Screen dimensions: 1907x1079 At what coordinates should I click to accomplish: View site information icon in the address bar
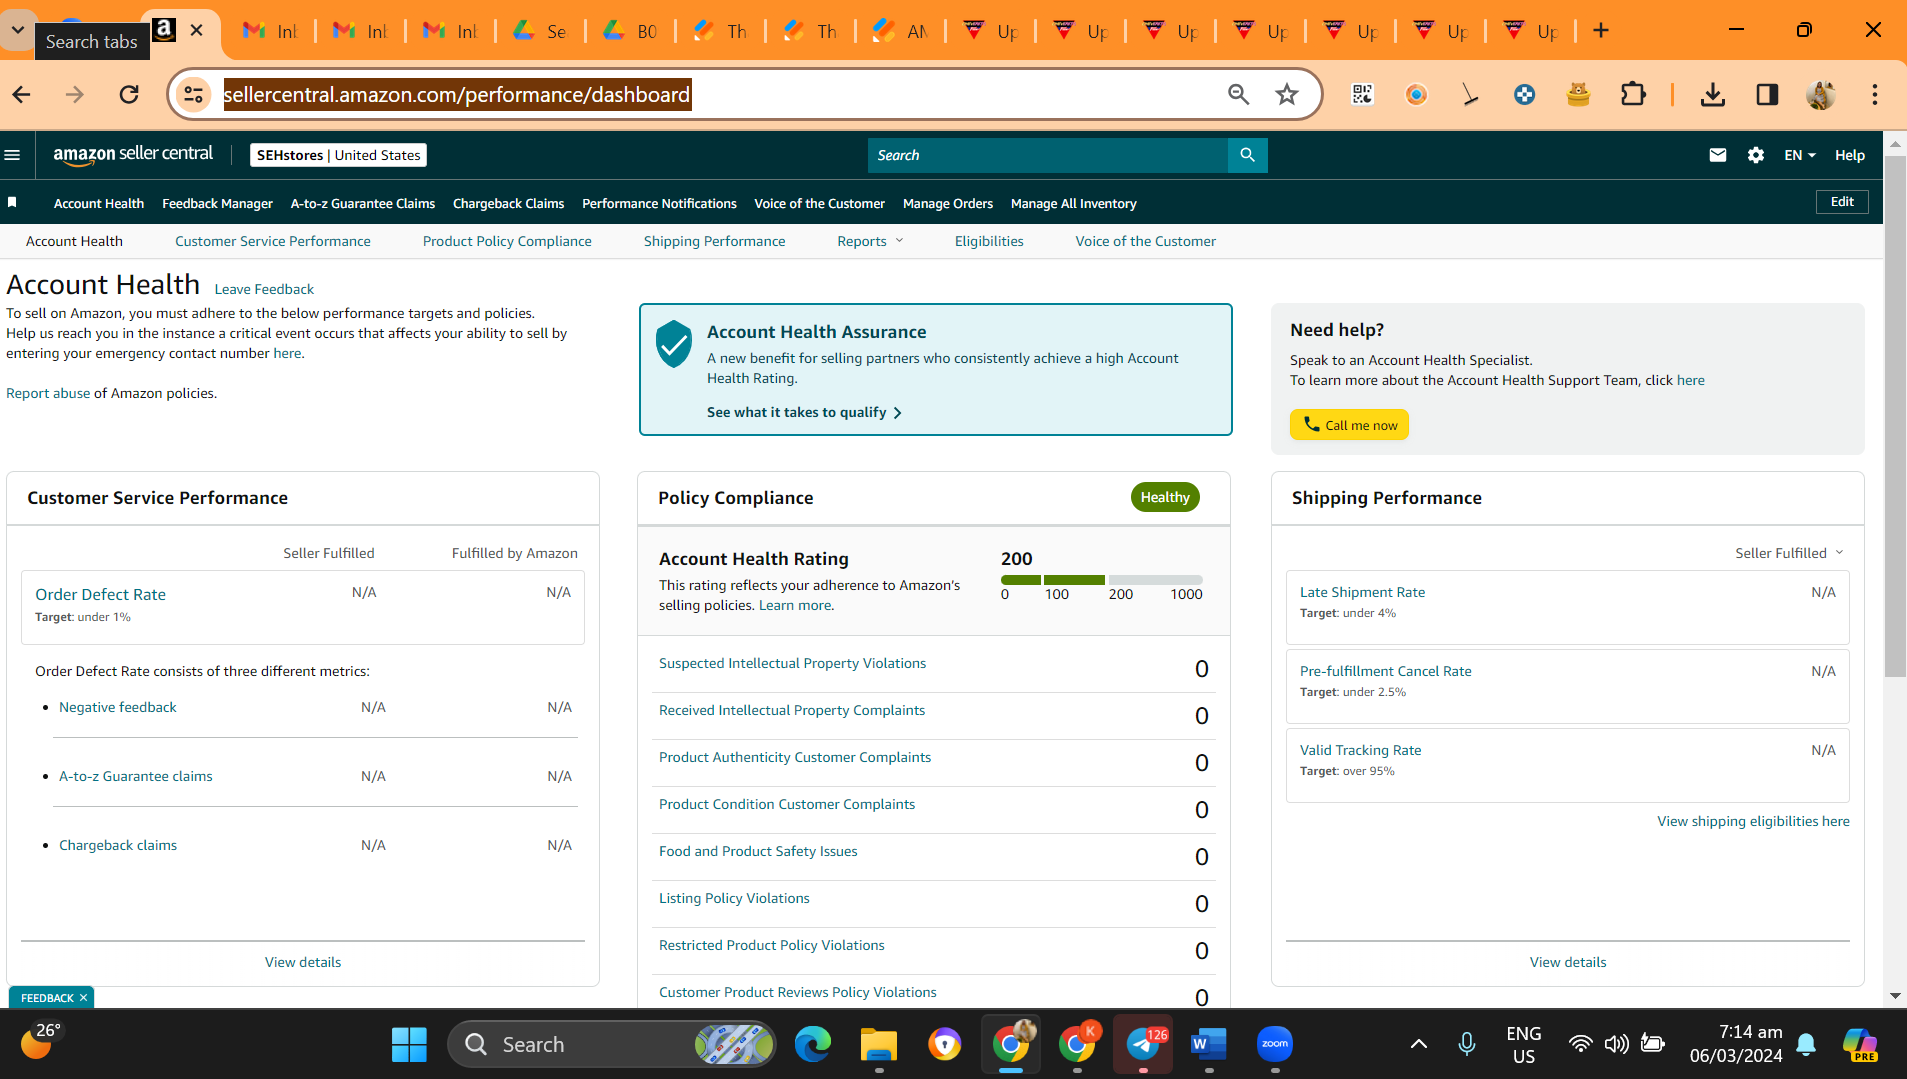193,95
